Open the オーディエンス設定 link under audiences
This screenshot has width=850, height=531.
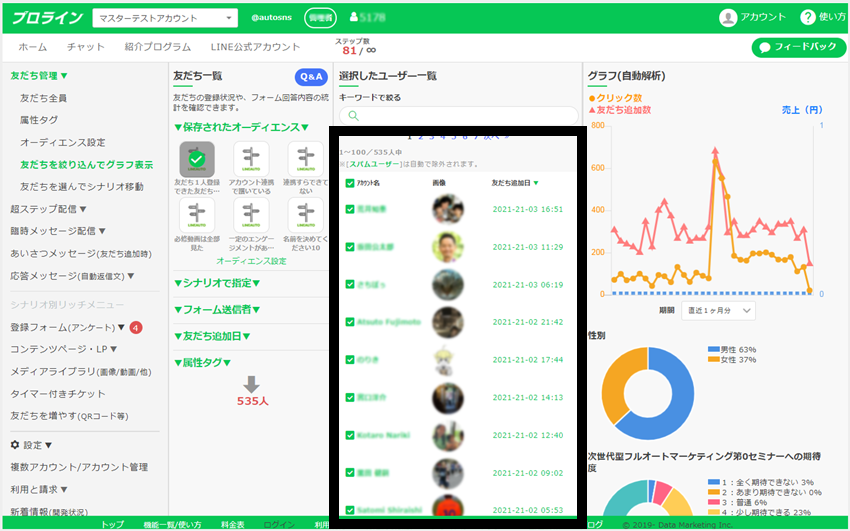click(251, 260)
